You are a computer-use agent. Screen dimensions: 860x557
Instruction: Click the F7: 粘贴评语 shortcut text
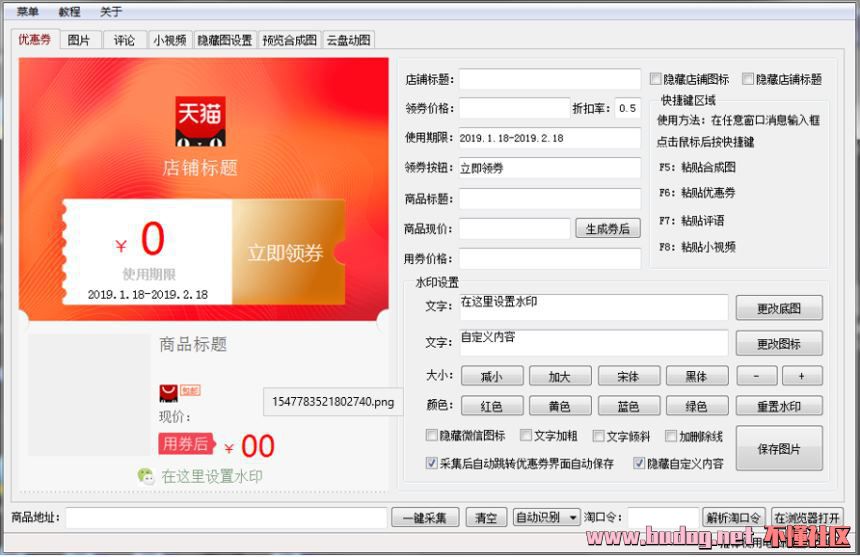(x=692, y=220)
